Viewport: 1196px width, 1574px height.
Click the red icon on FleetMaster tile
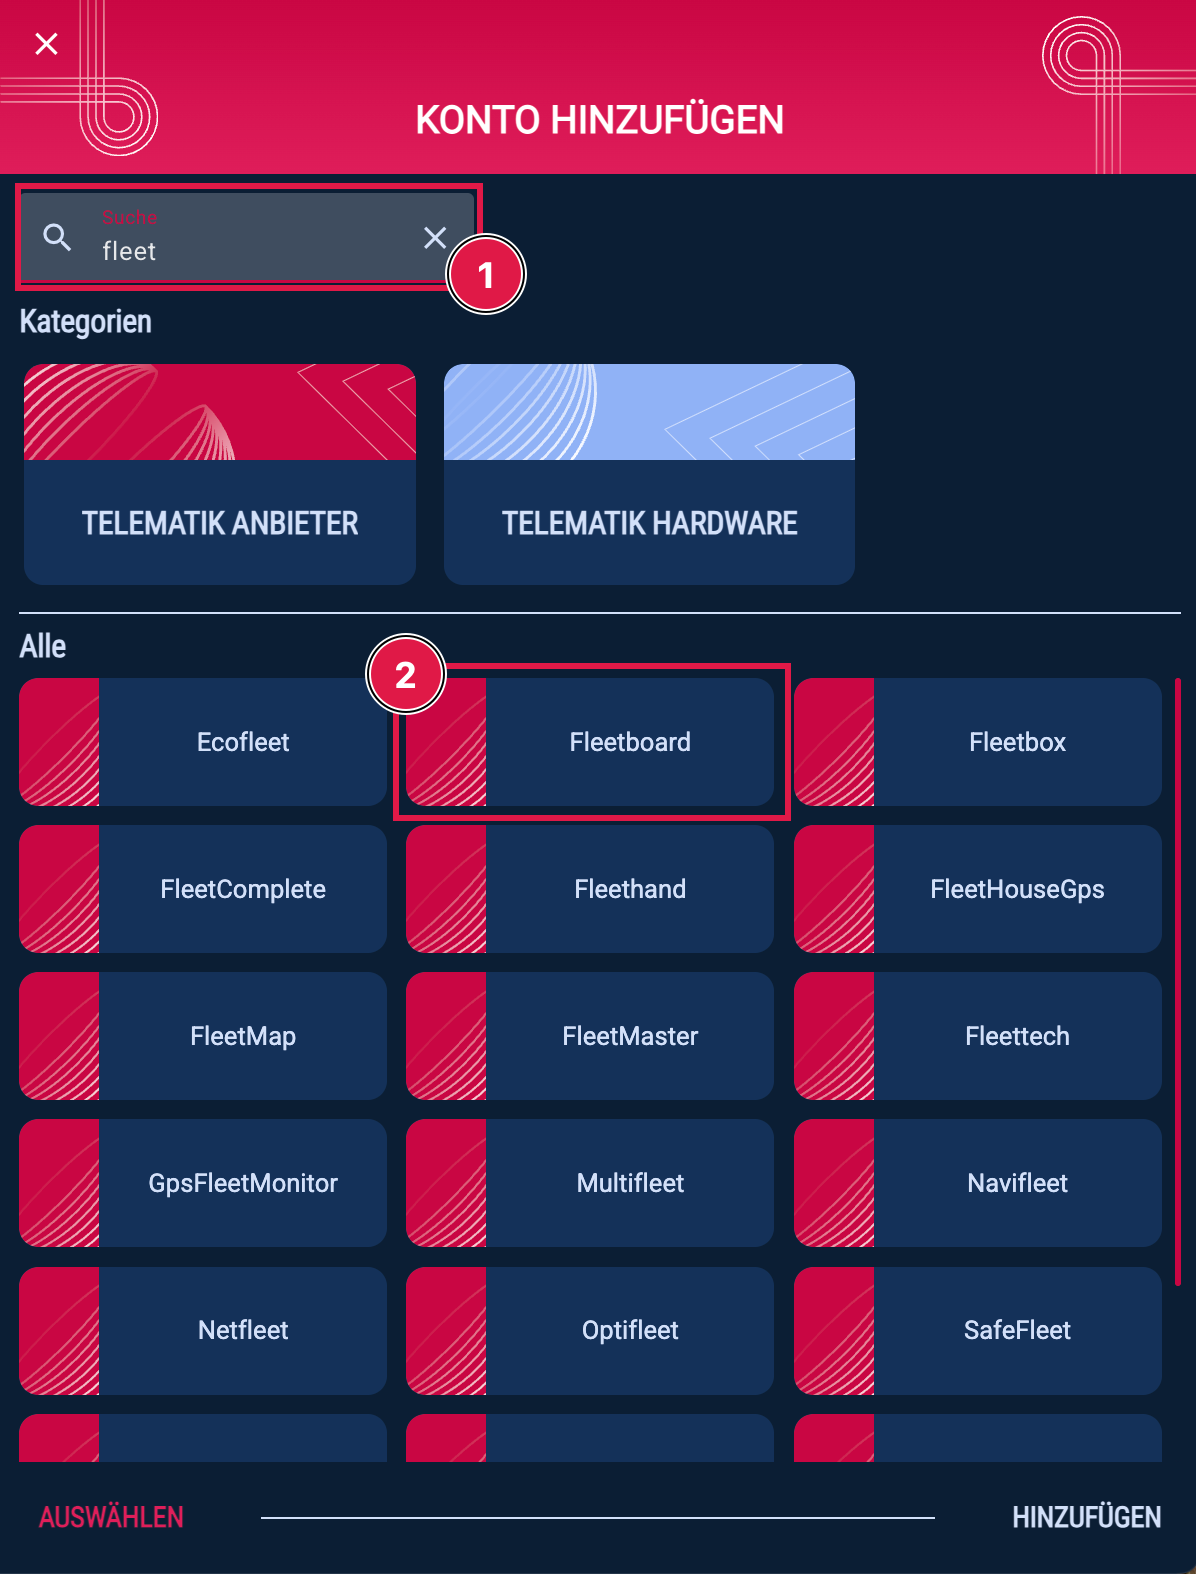(446, 1036)
